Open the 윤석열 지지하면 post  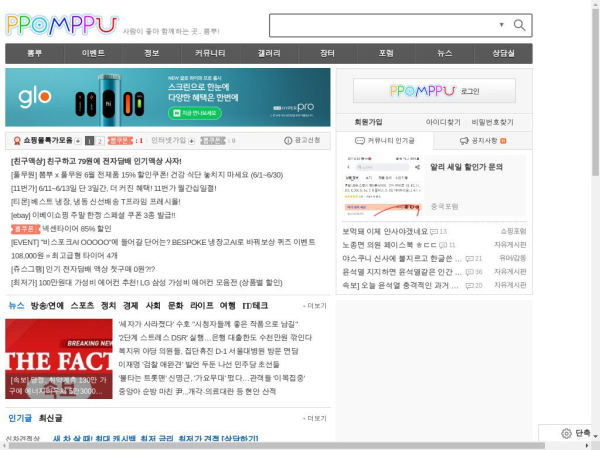point(402,272)
